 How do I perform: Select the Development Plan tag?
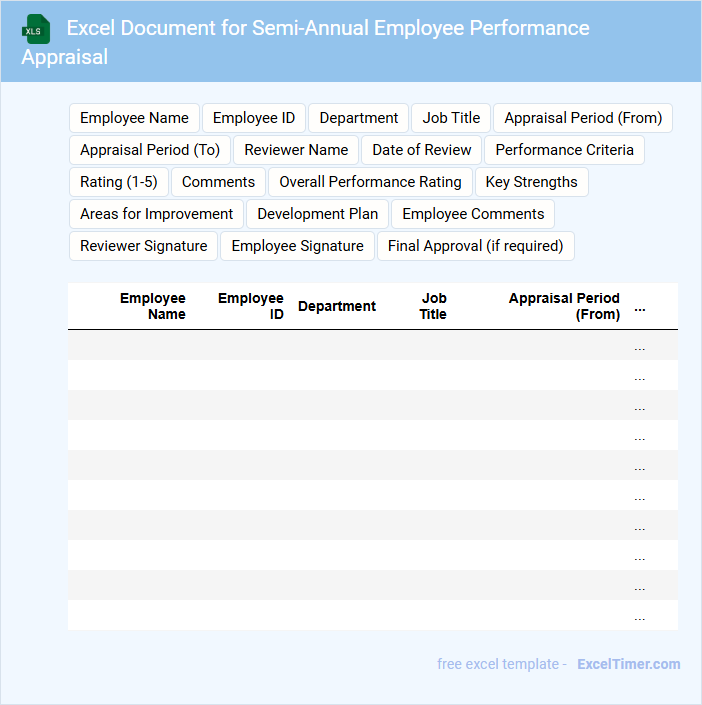click(318, 214)
